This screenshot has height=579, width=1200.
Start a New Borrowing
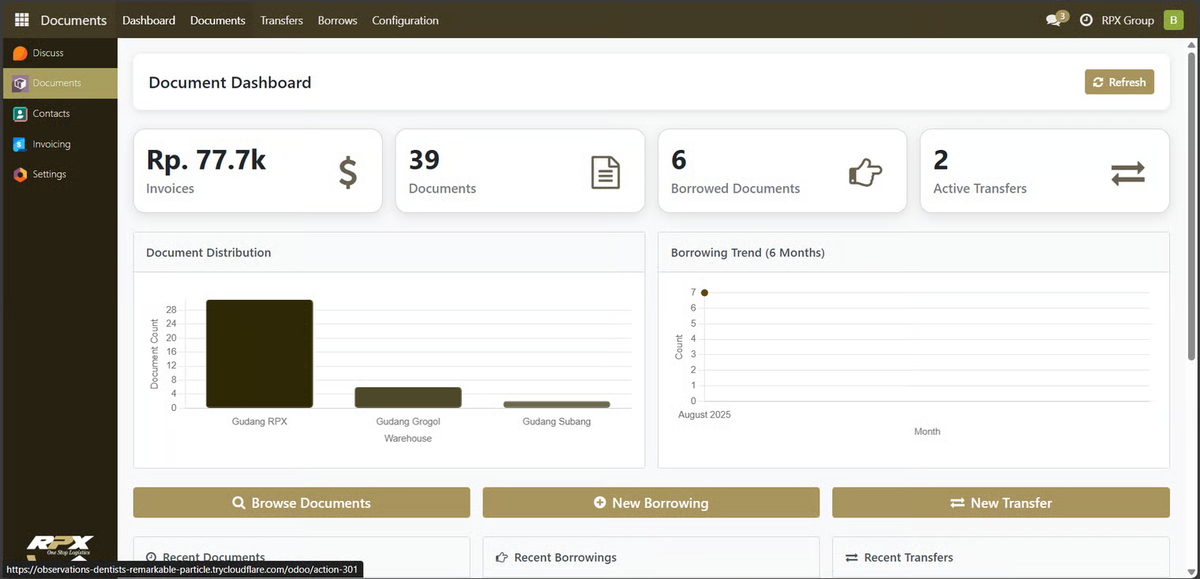[650, 503]
